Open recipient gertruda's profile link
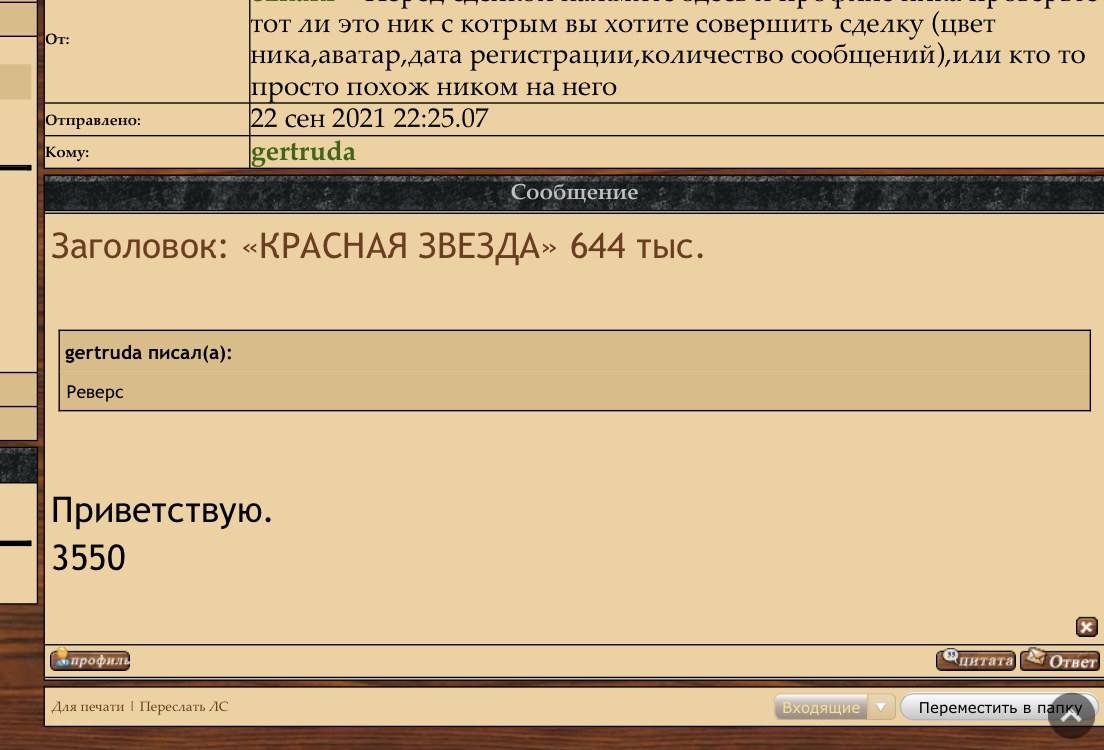The width and height of the screenshot is (1104, 750). click(303, 152)
